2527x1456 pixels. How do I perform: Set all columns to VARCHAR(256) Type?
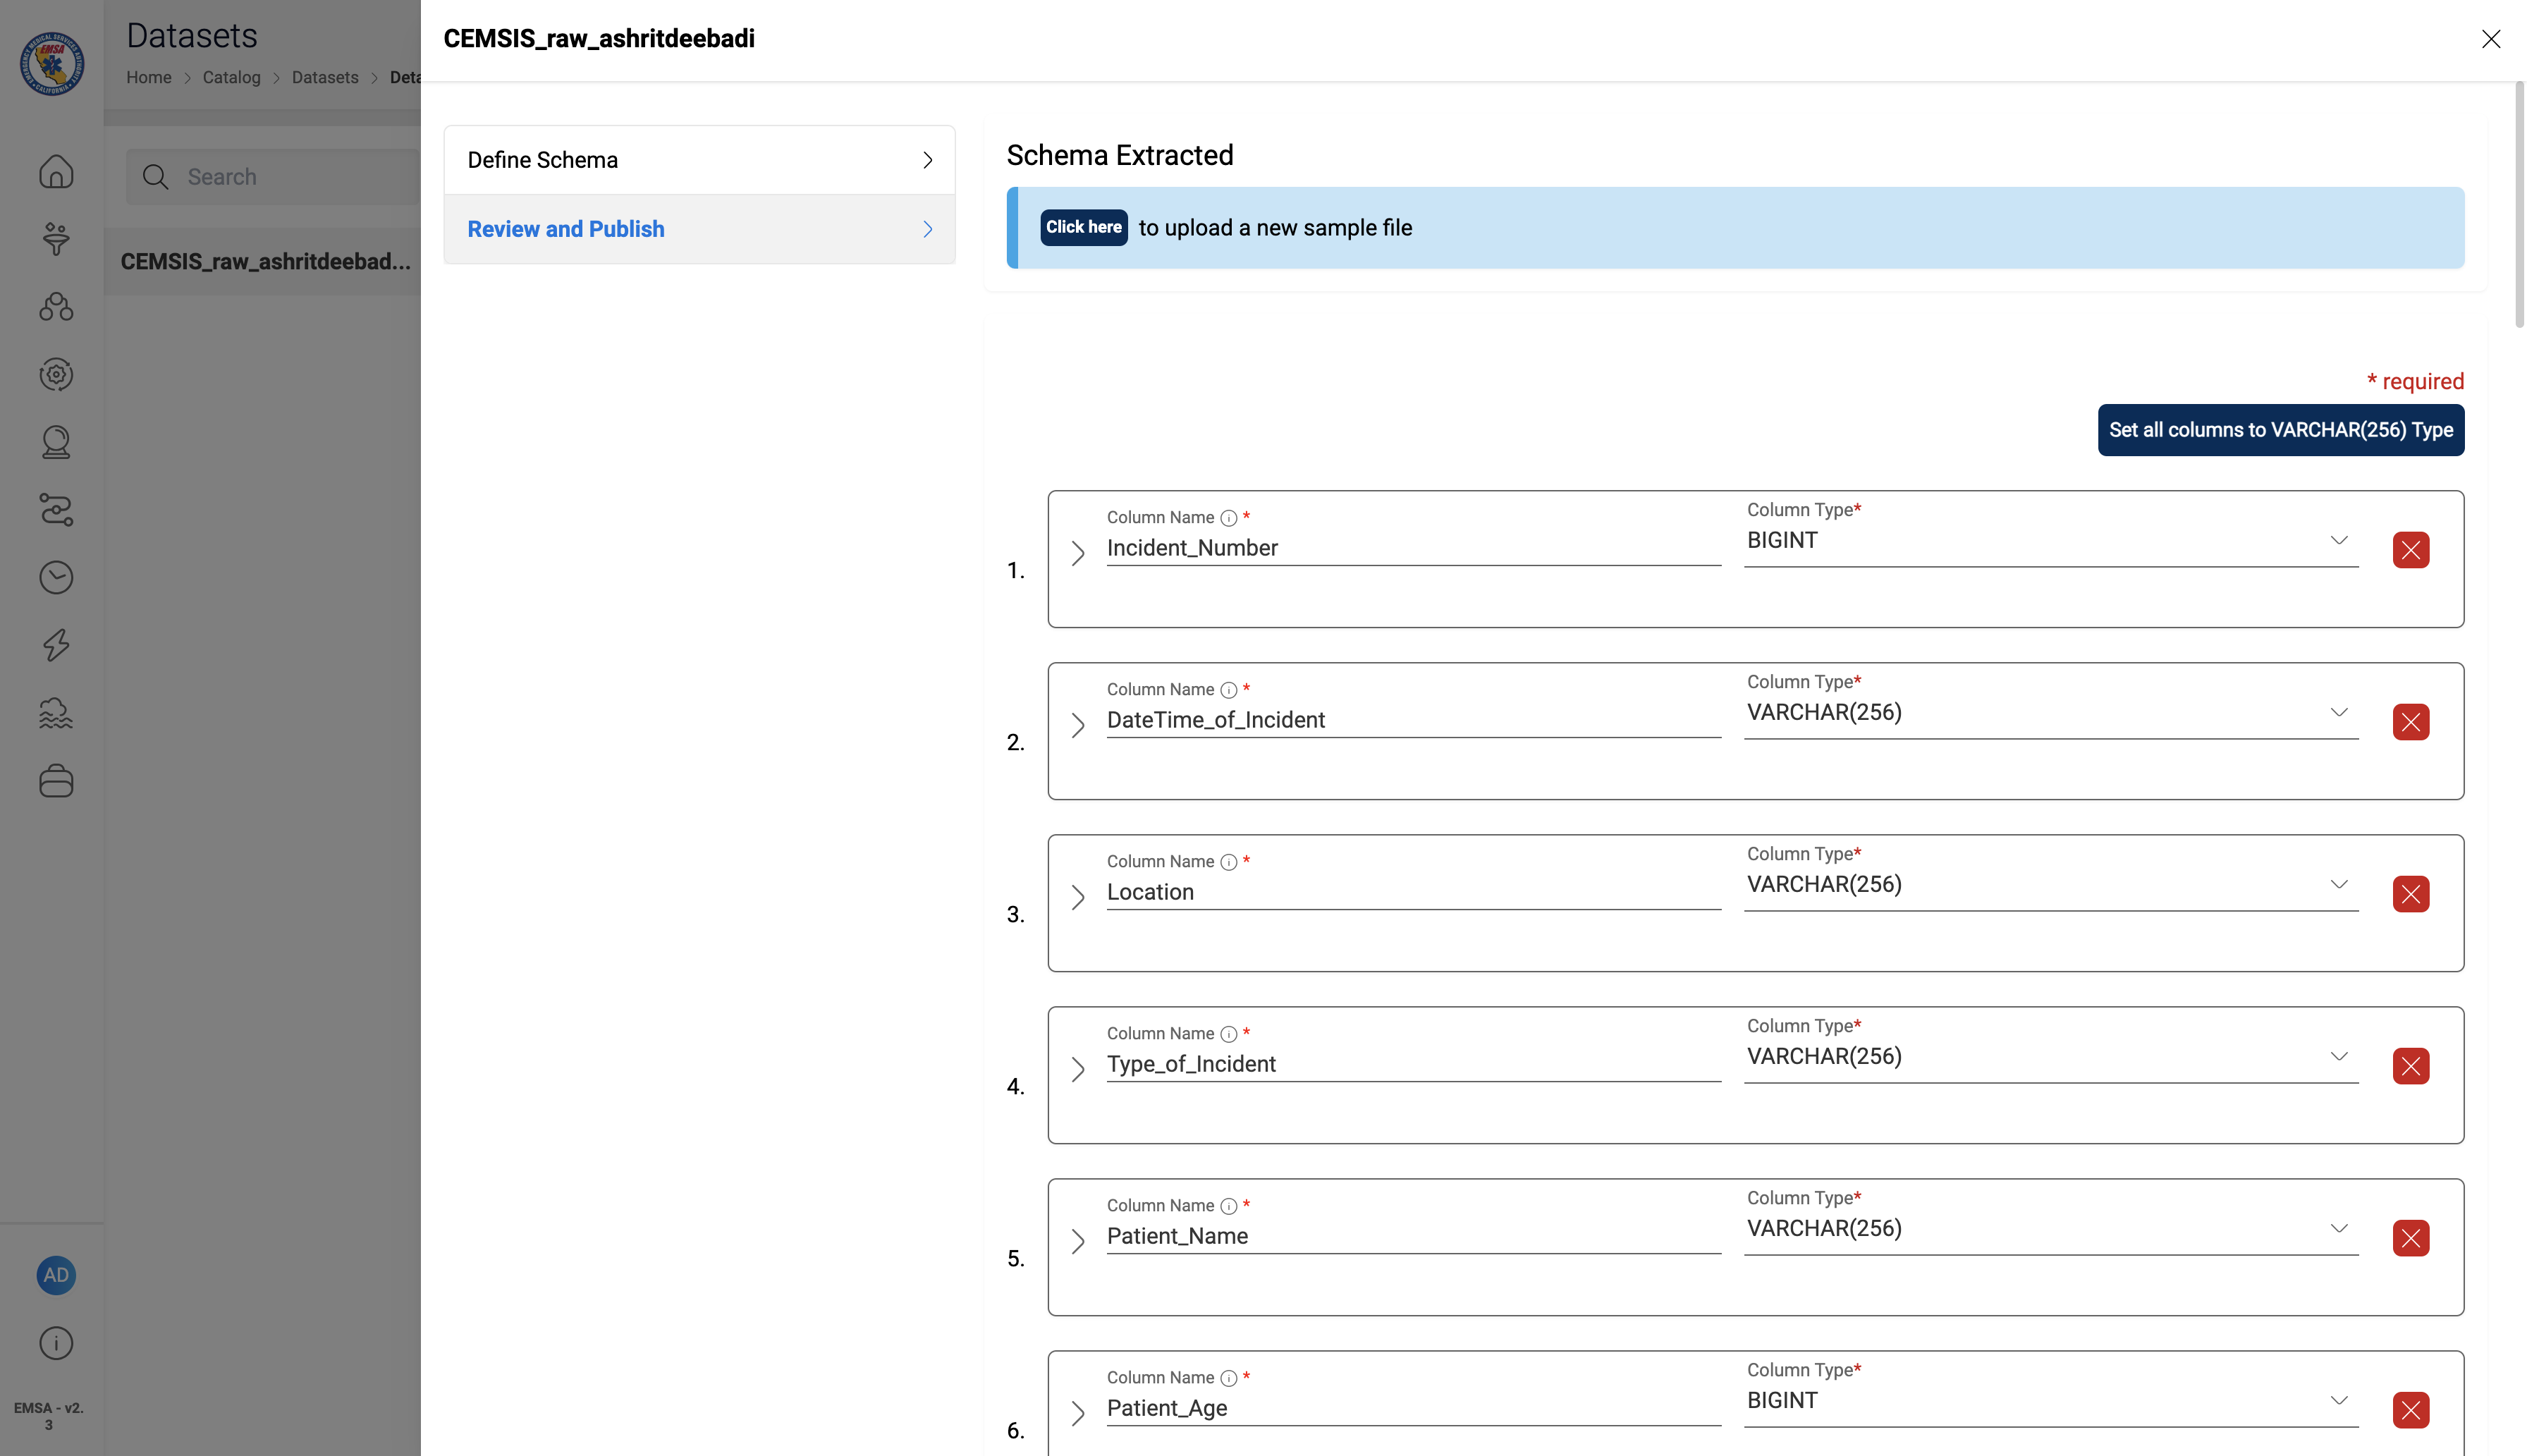(x=2280, y=430)
